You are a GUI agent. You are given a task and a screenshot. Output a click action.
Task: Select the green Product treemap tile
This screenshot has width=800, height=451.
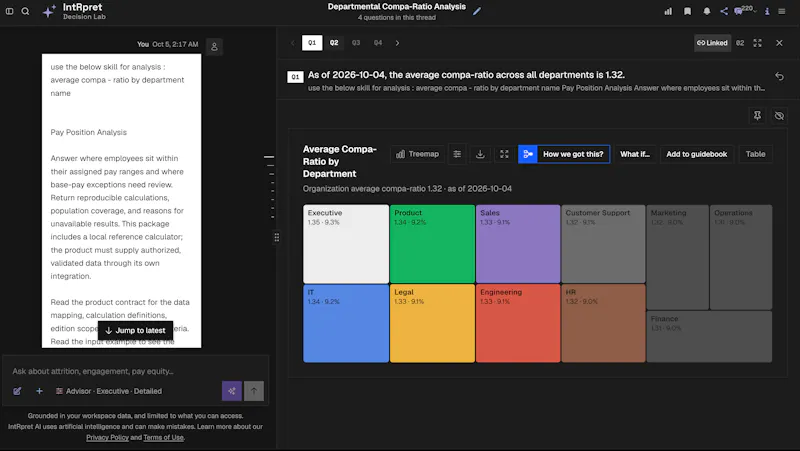tap(432, 244)
